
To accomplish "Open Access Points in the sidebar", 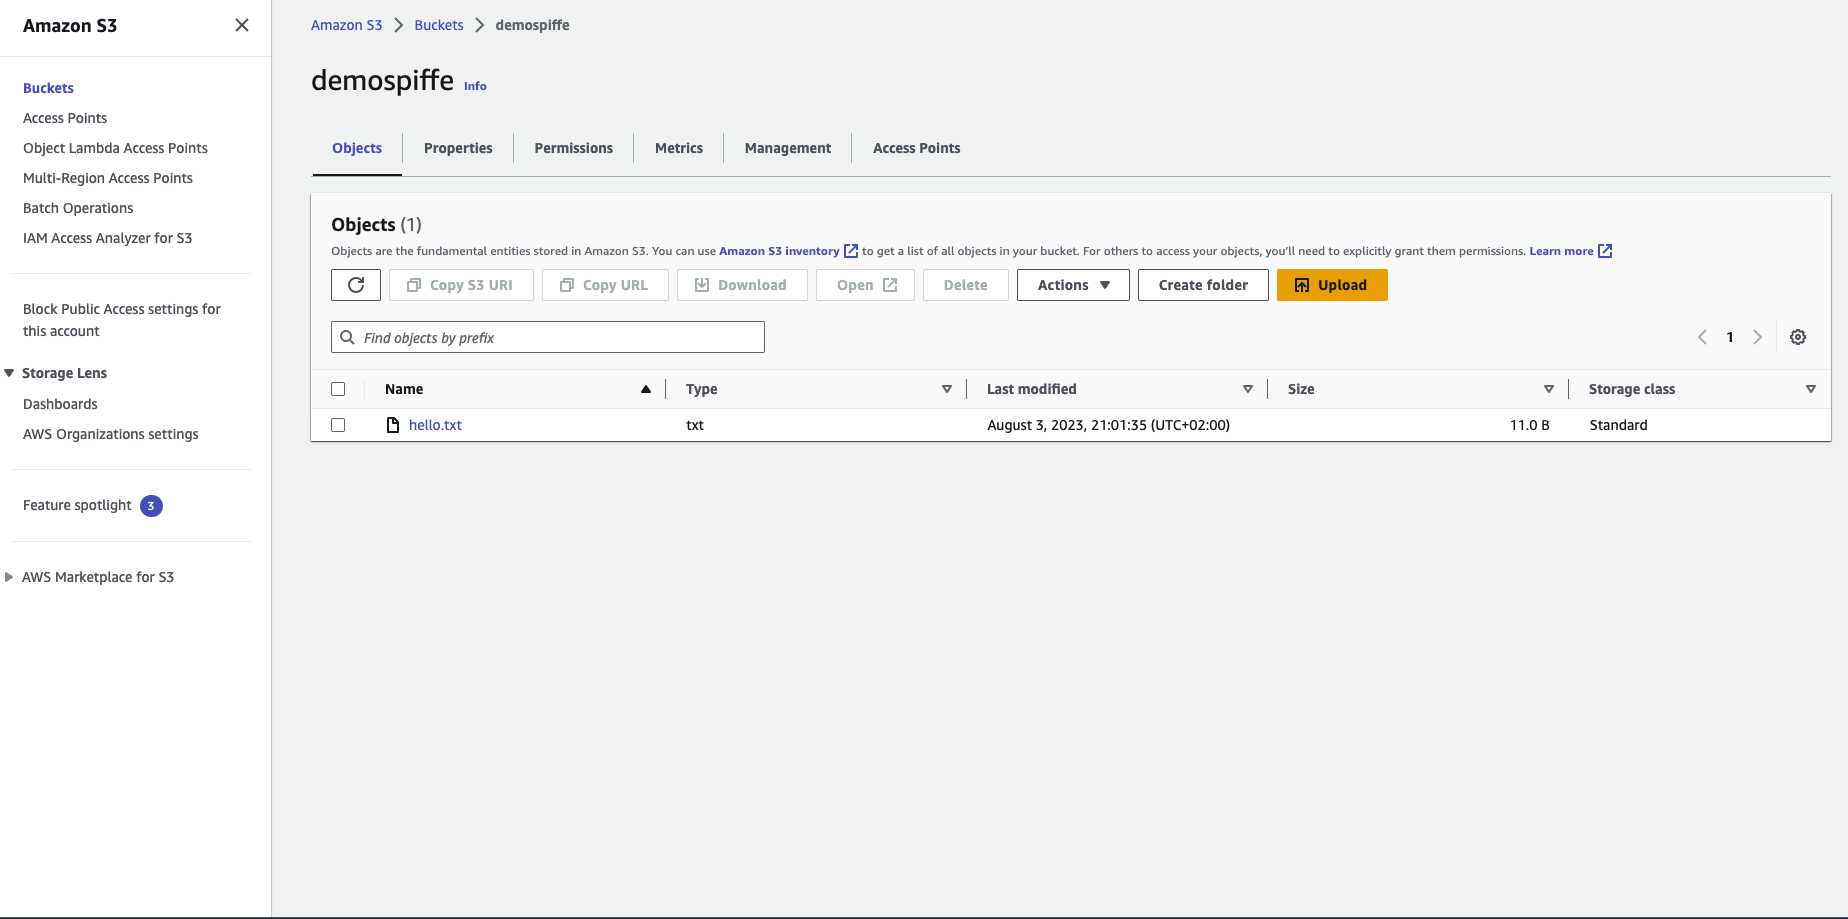I will coord(65,118).
